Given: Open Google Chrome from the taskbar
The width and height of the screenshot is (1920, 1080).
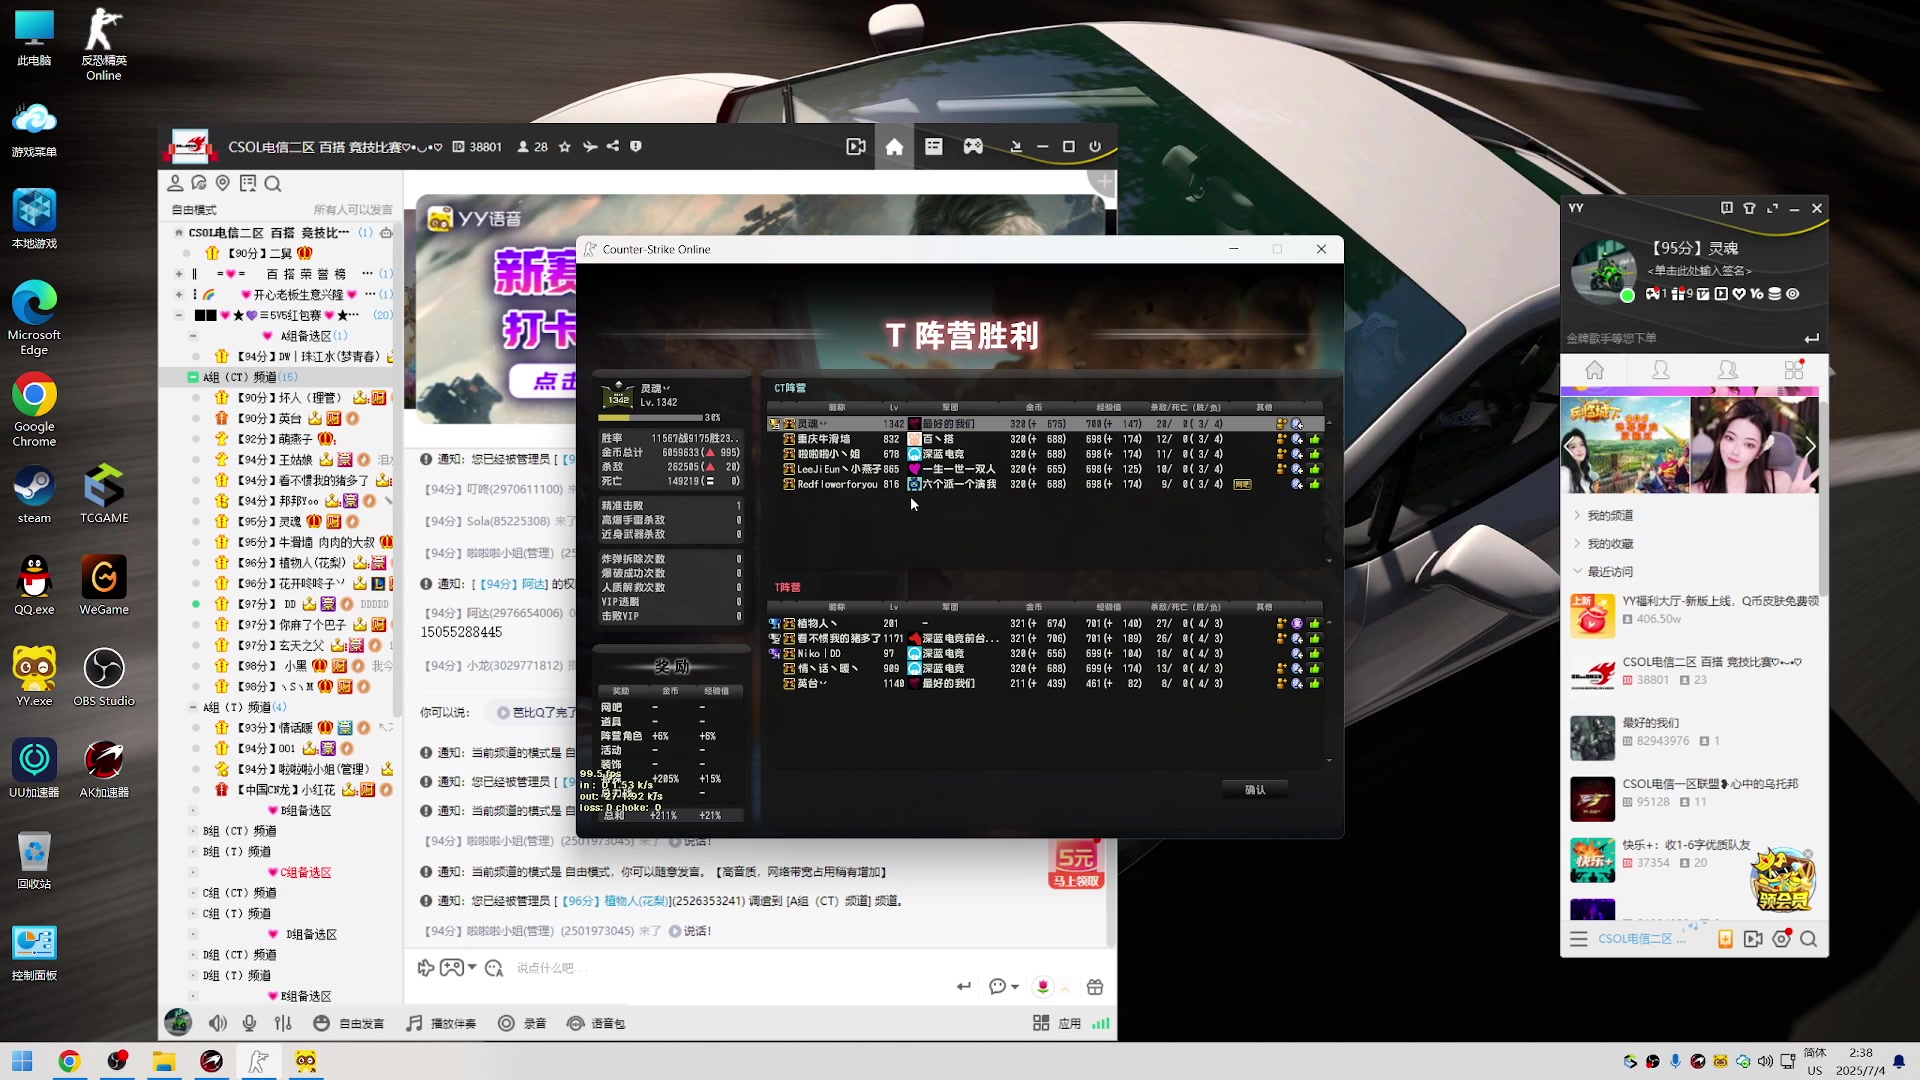Looking at the screenshot, I should 69,1061.
